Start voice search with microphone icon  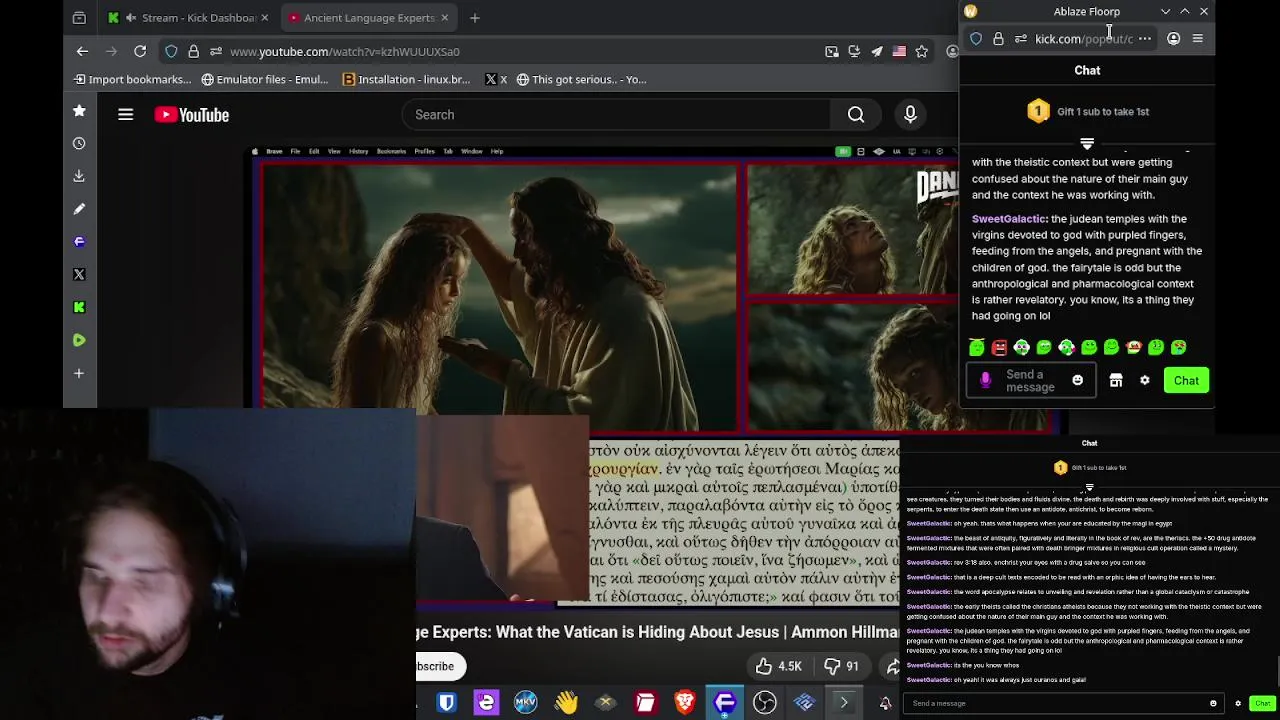pyautogui.click(x=910, y=115)
